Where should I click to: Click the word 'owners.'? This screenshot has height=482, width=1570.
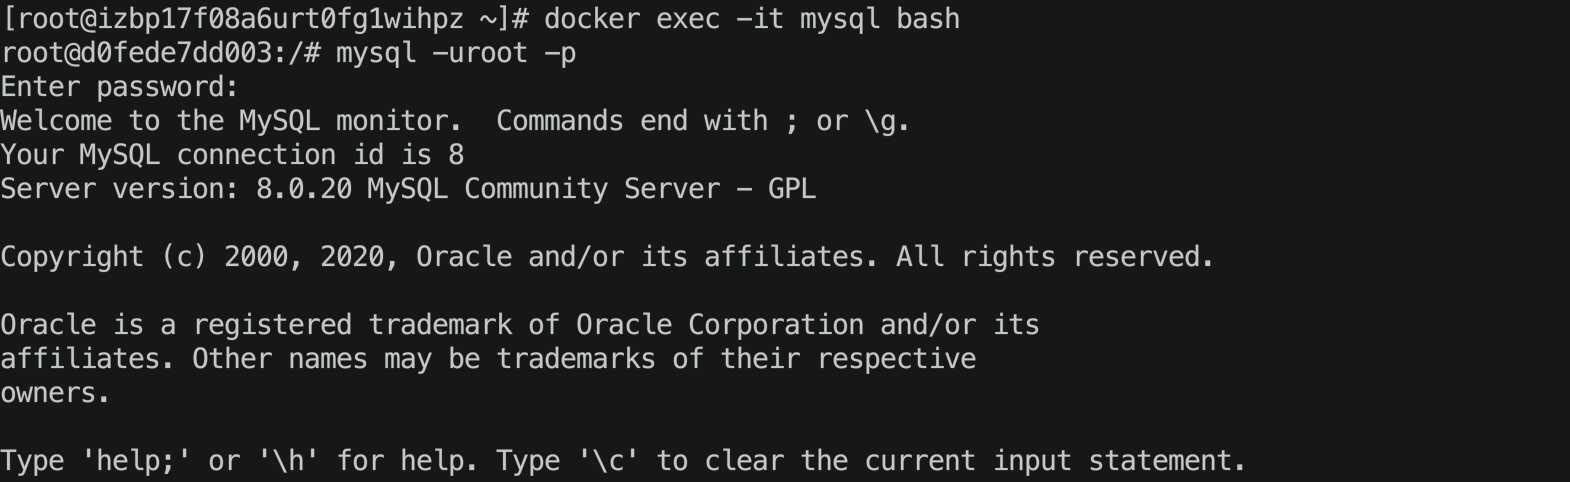[x=55, y=393]
